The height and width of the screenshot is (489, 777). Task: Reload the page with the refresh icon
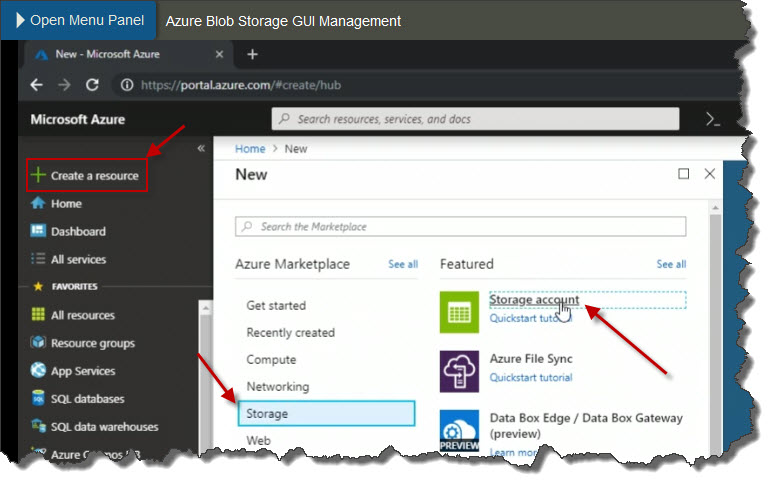[x=92, y=85]
